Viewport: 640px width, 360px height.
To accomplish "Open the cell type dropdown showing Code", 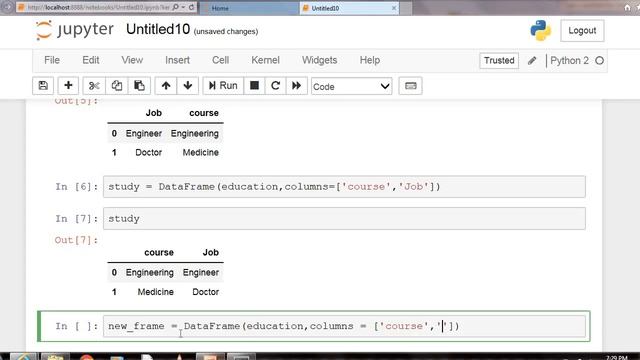I will click(x=351, y=86).
